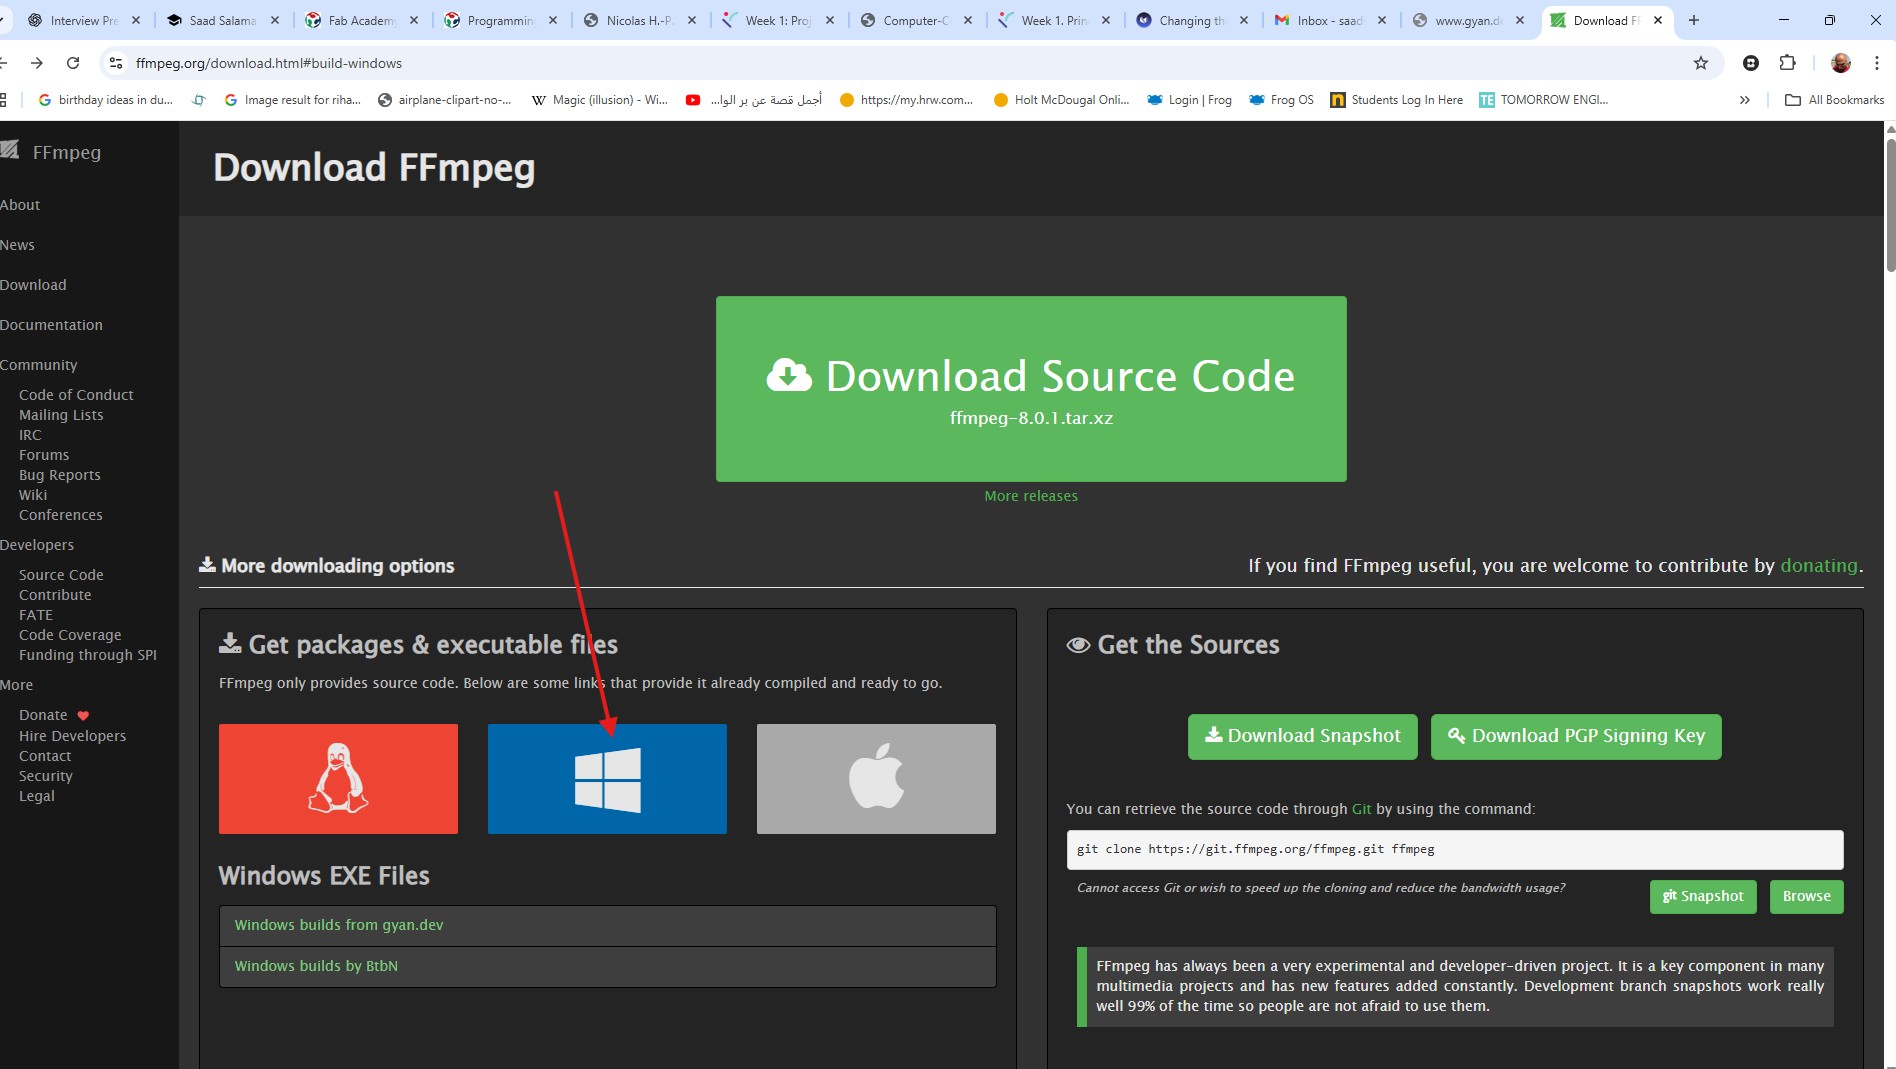1896x1069 pixels.
Task: Open the Security sidebar link
Action: click(46, 776)
